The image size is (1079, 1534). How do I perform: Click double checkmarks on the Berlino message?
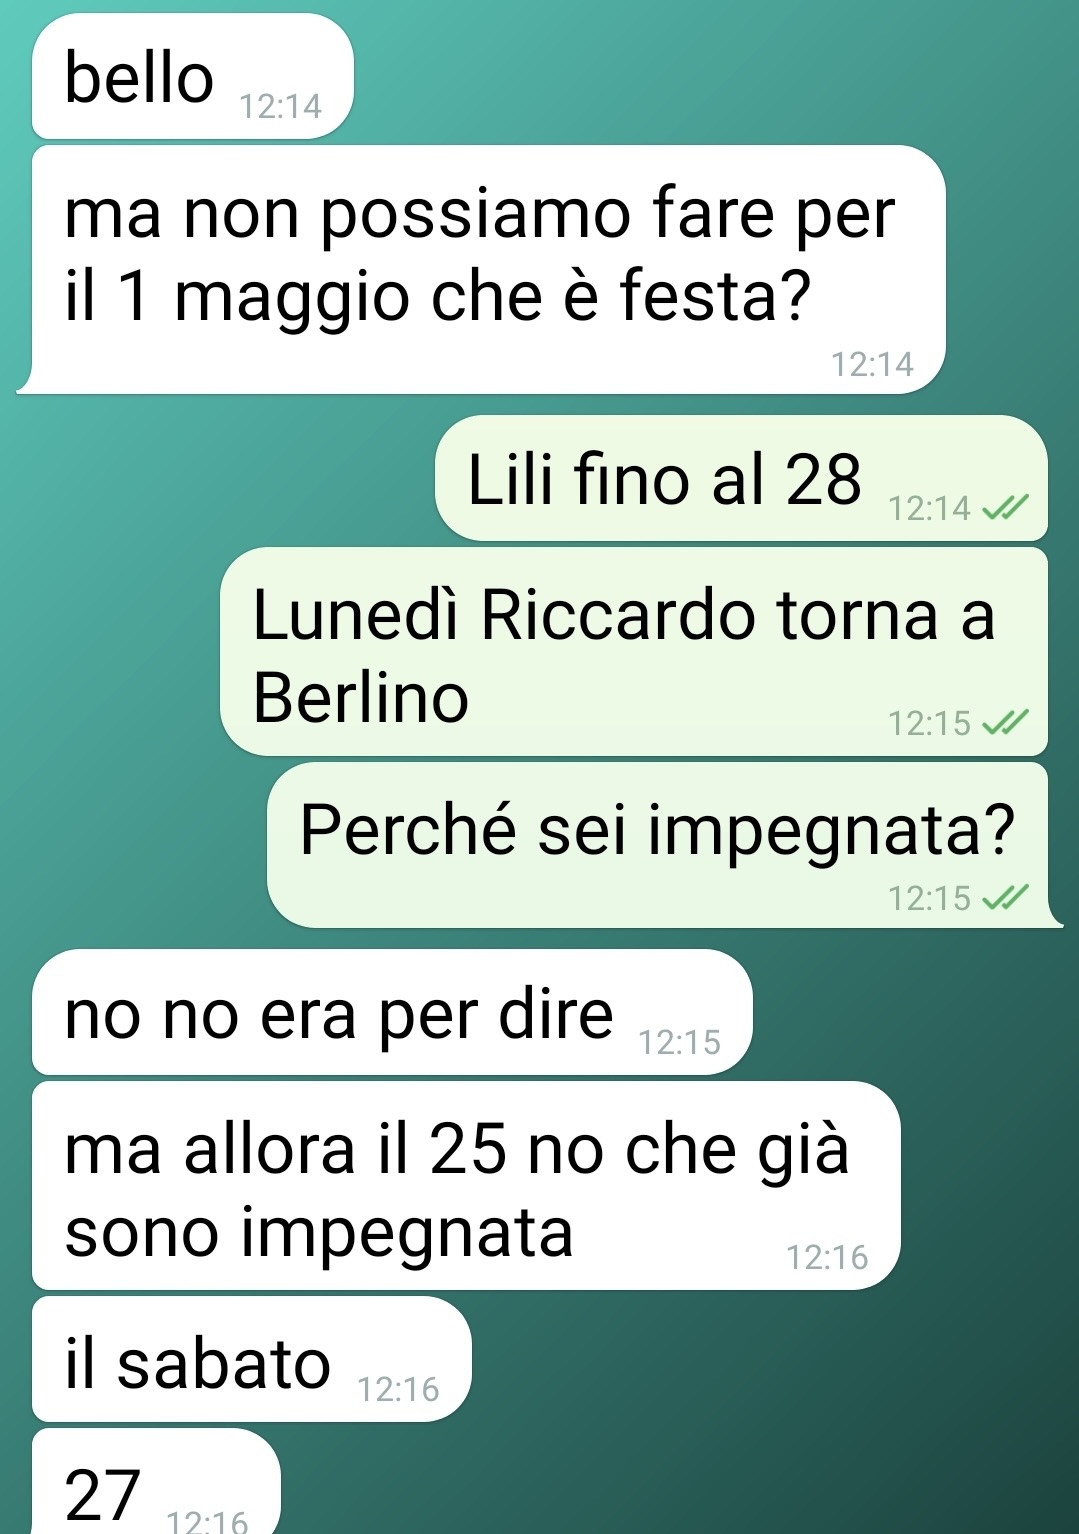(x=1005, y=723)
